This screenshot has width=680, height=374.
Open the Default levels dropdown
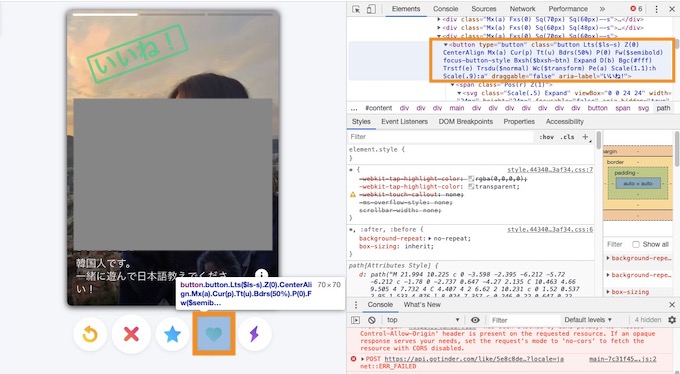[588, 320]
